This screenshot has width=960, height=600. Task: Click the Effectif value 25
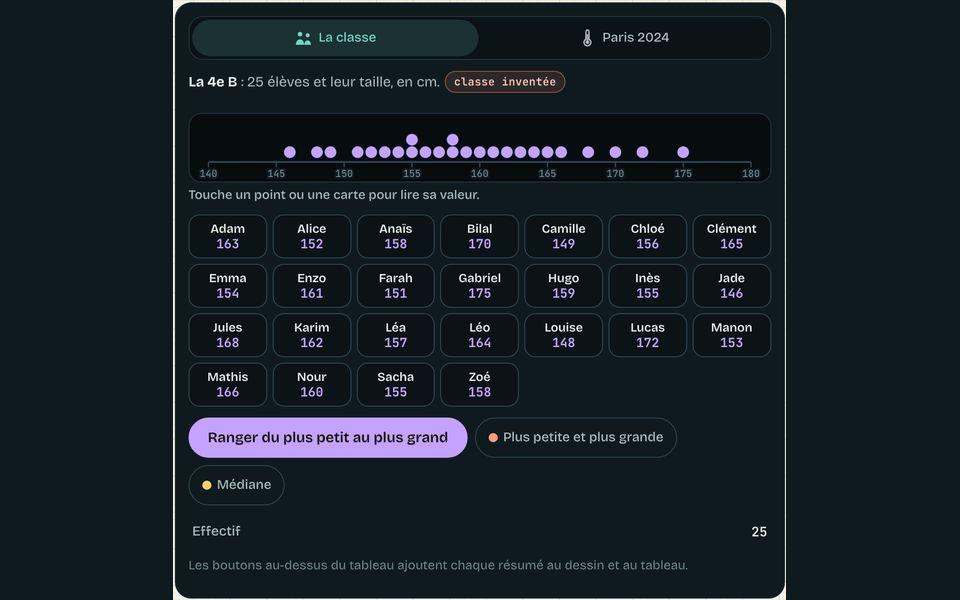point(759,532)
